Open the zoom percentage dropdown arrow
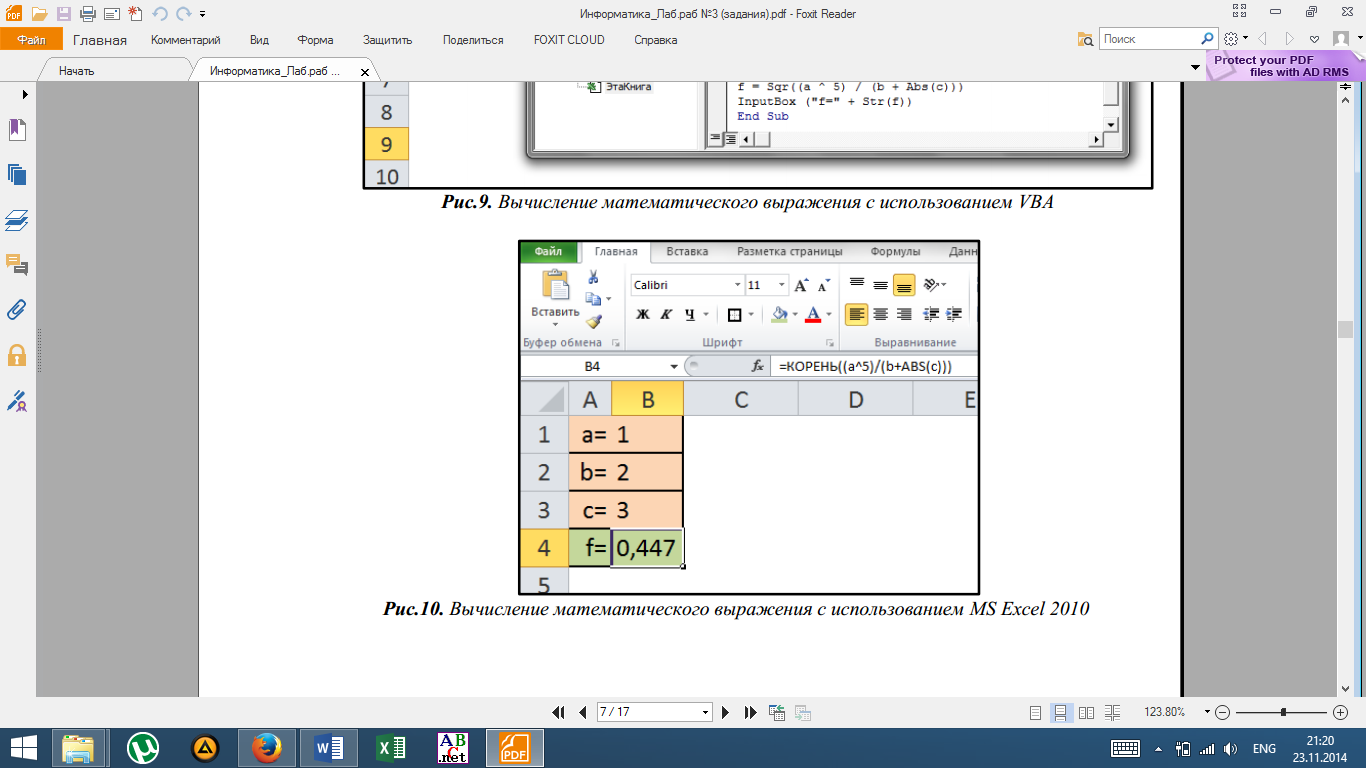 point(1207,712)
